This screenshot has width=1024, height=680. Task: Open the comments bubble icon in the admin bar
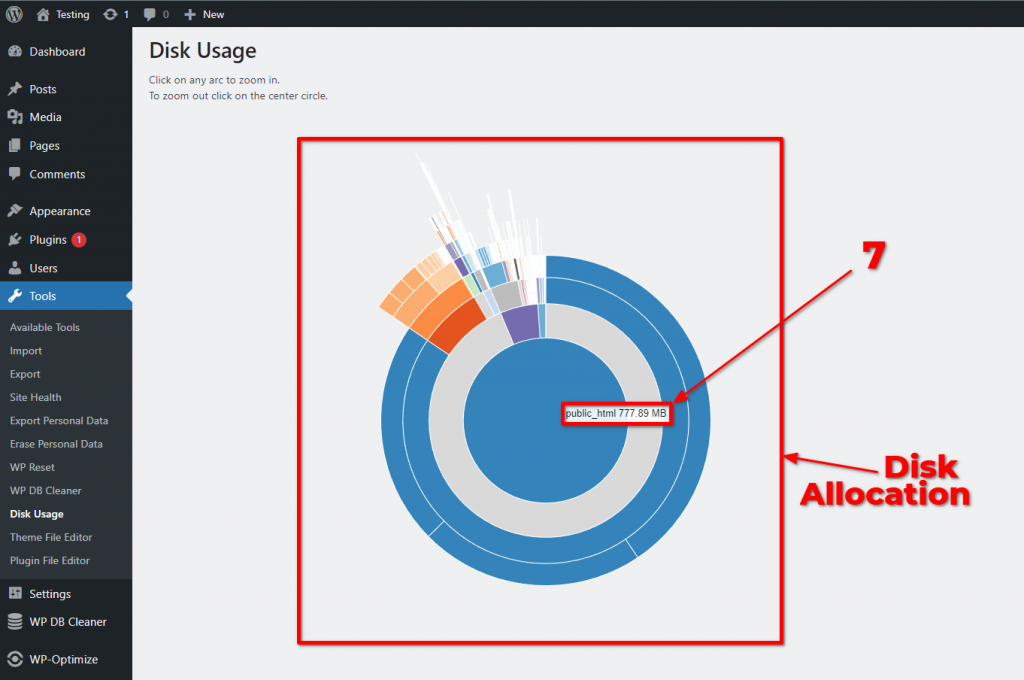point(150,14)
